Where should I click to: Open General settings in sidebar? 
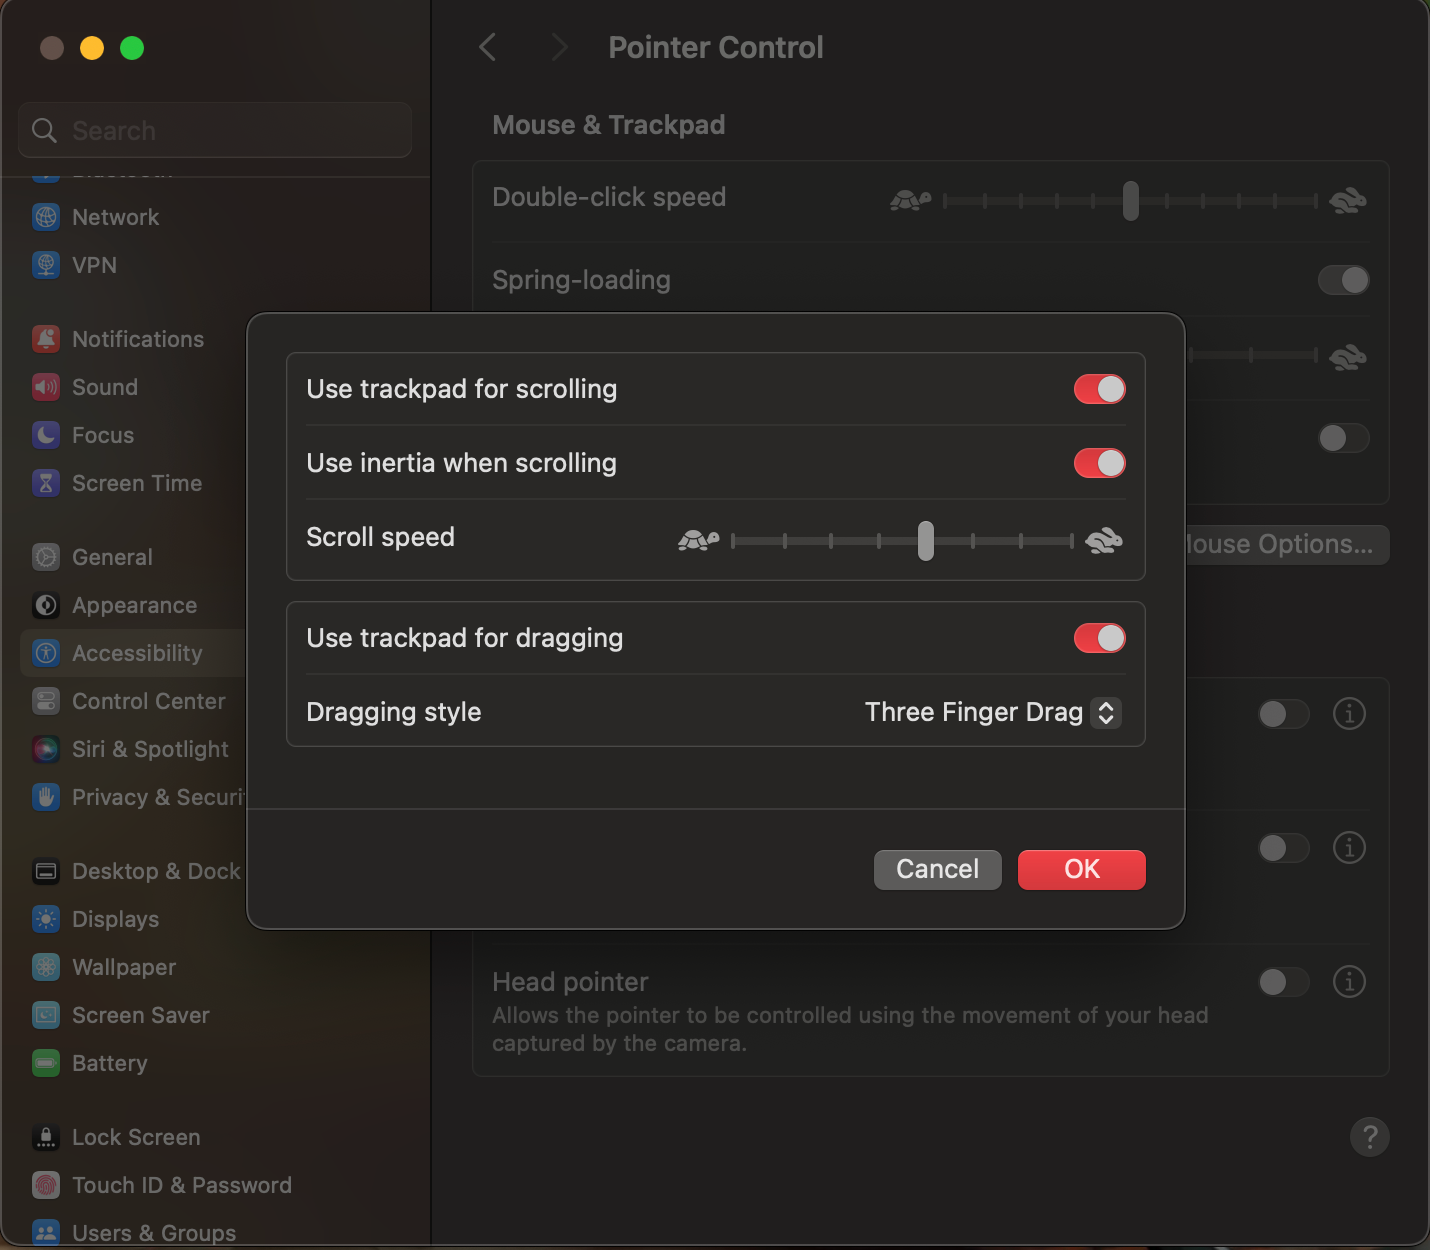tap(112, 557)
